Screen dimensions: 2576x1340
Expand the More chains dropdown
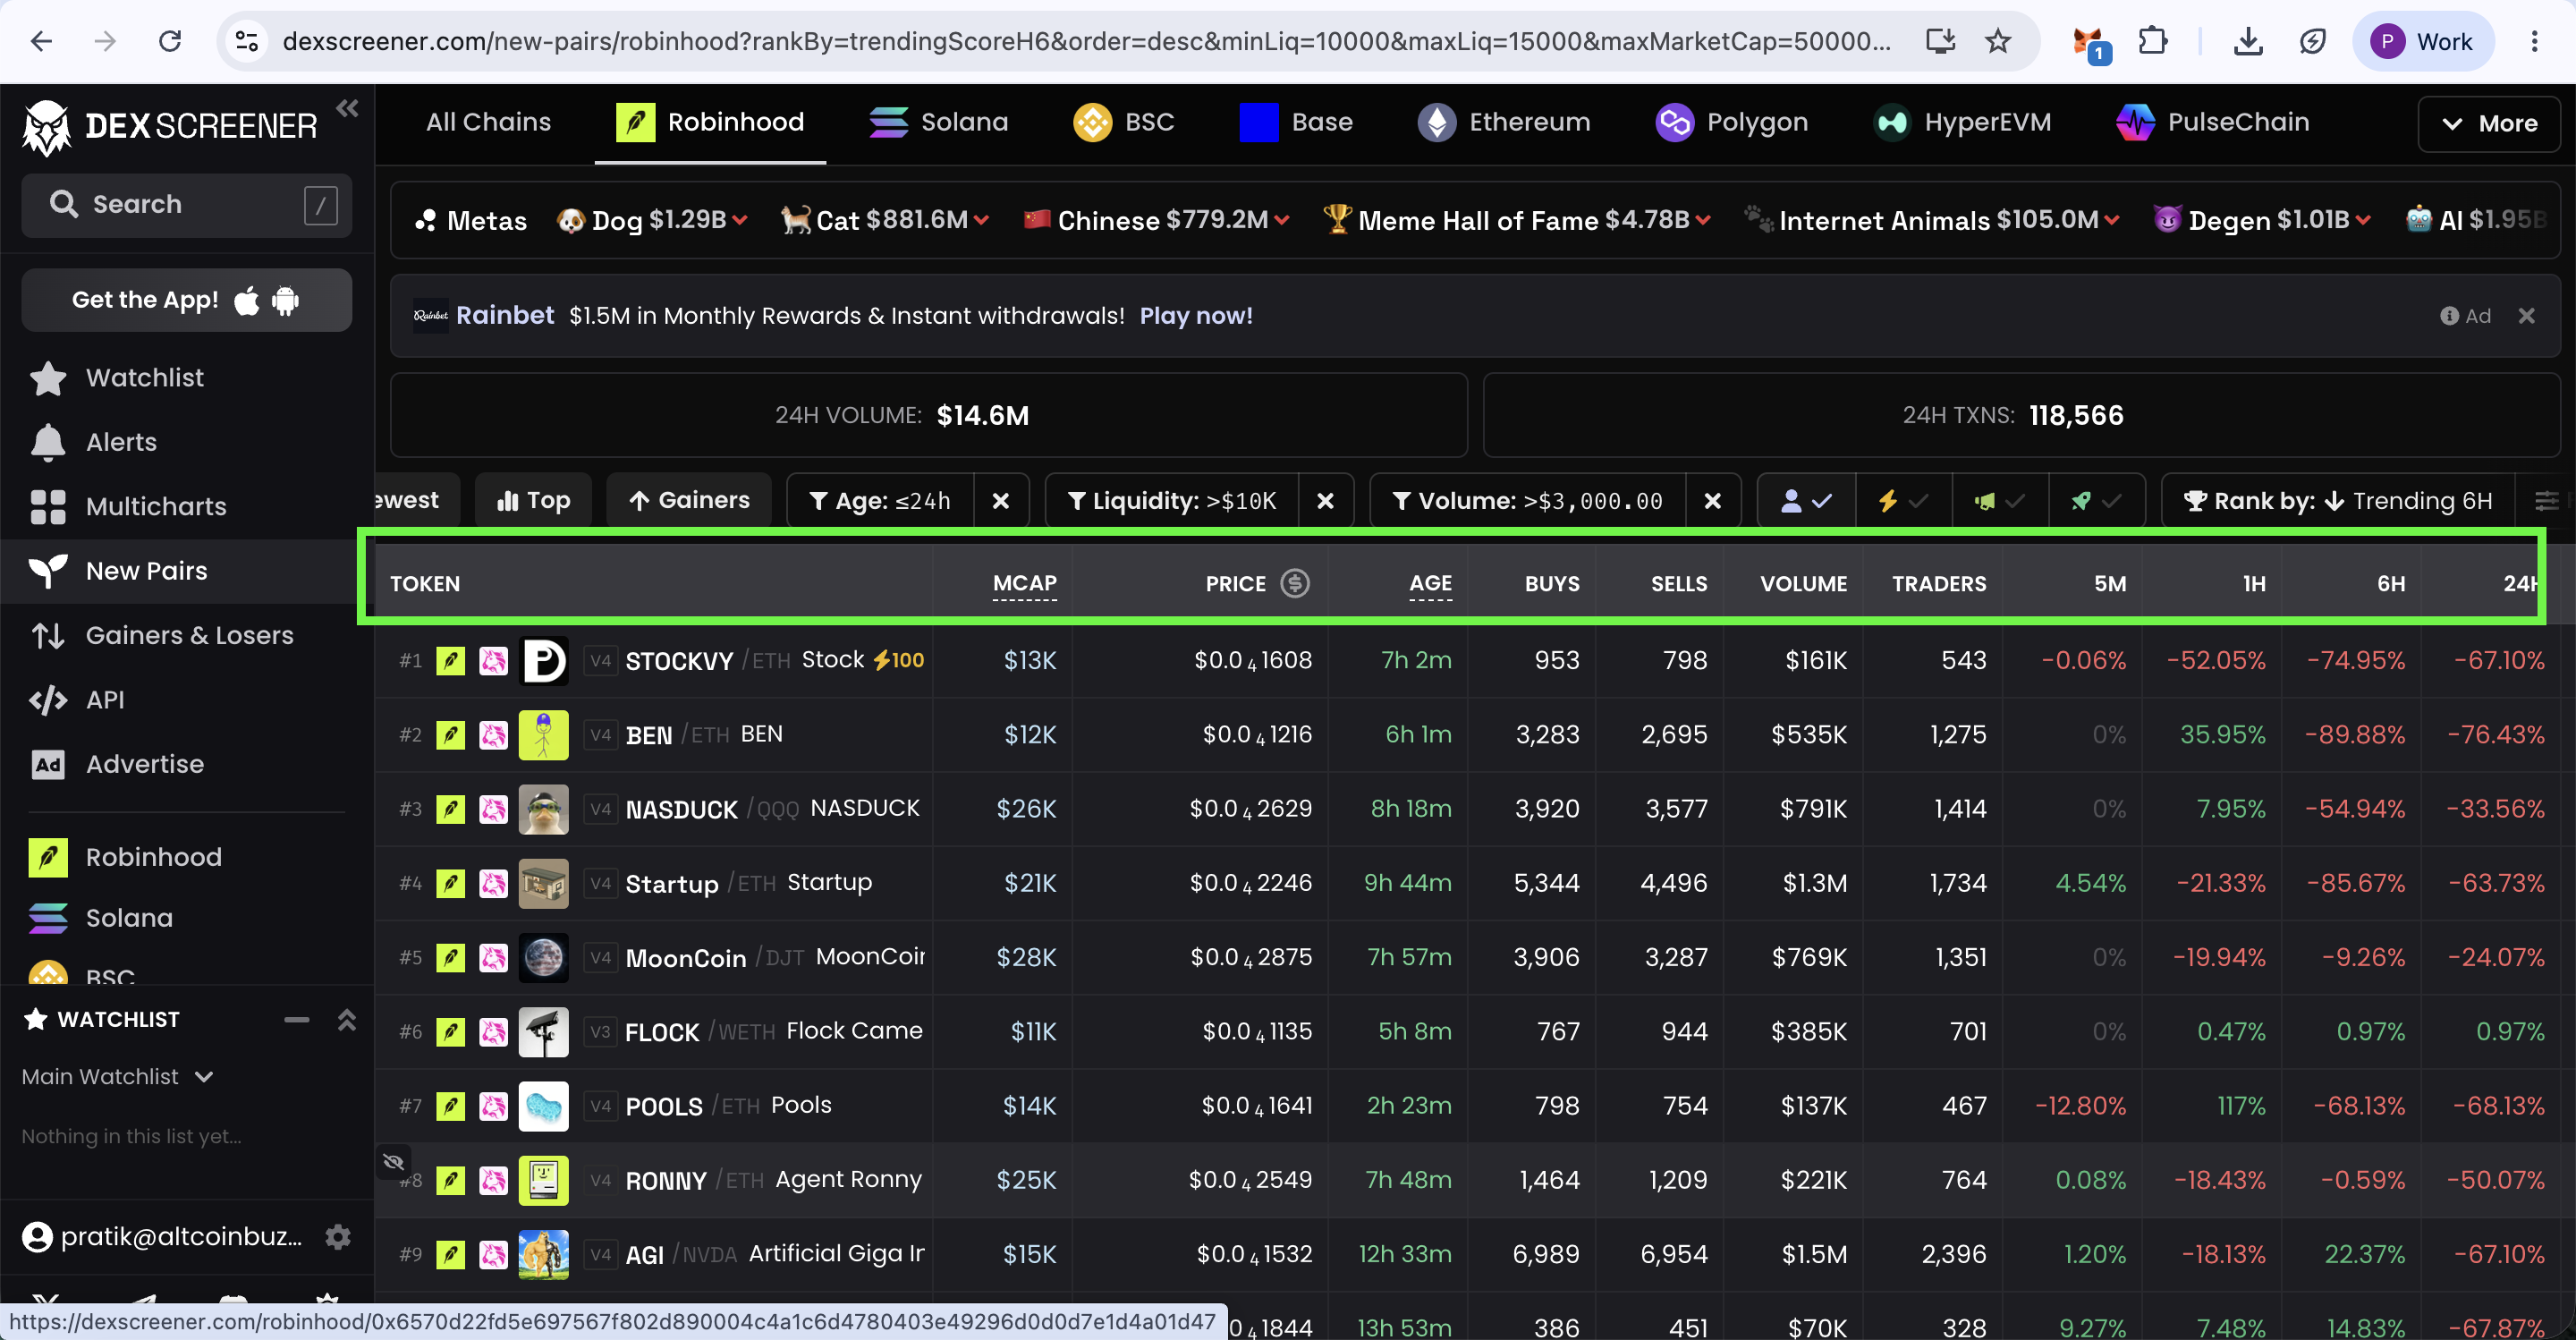[x=2489, y=124]
